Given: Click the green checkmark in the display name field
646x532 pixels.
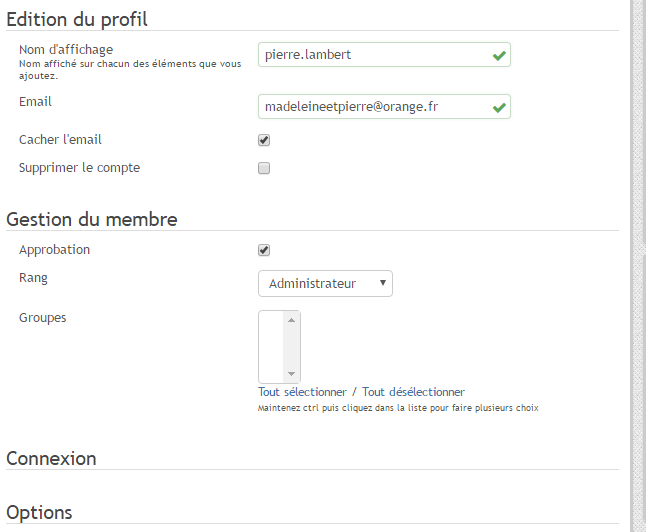Looking at the screenshot, I should [498, 55].
